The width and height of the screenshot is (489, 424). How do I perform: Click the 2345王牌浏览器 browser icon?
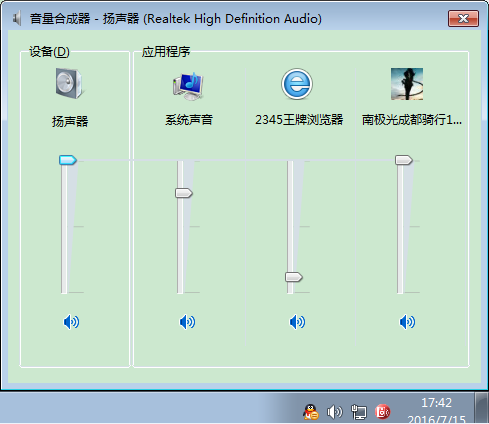tap(297, 84)
